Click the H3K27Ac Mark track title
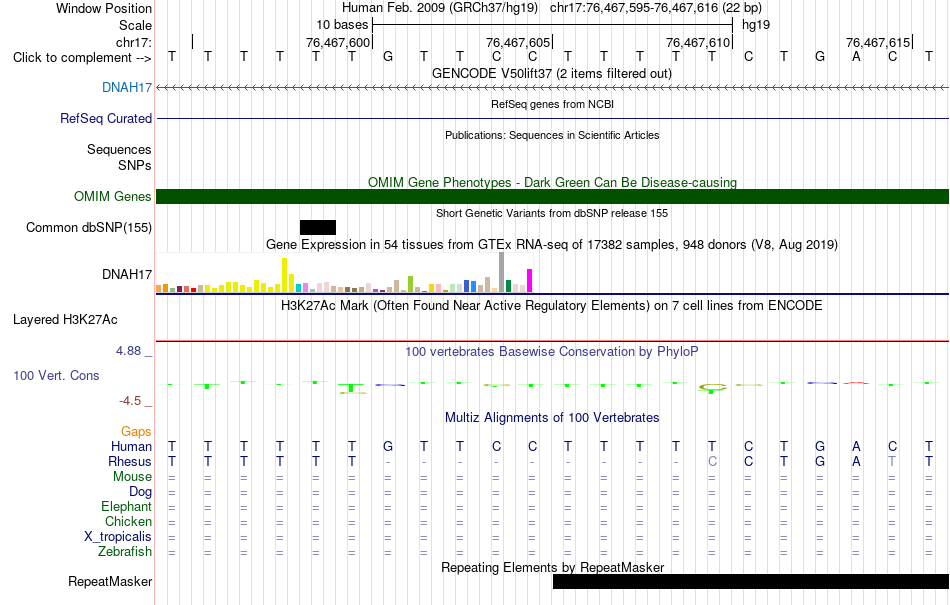The width and height of the screenshot is (950, 605). click(552, 305)
